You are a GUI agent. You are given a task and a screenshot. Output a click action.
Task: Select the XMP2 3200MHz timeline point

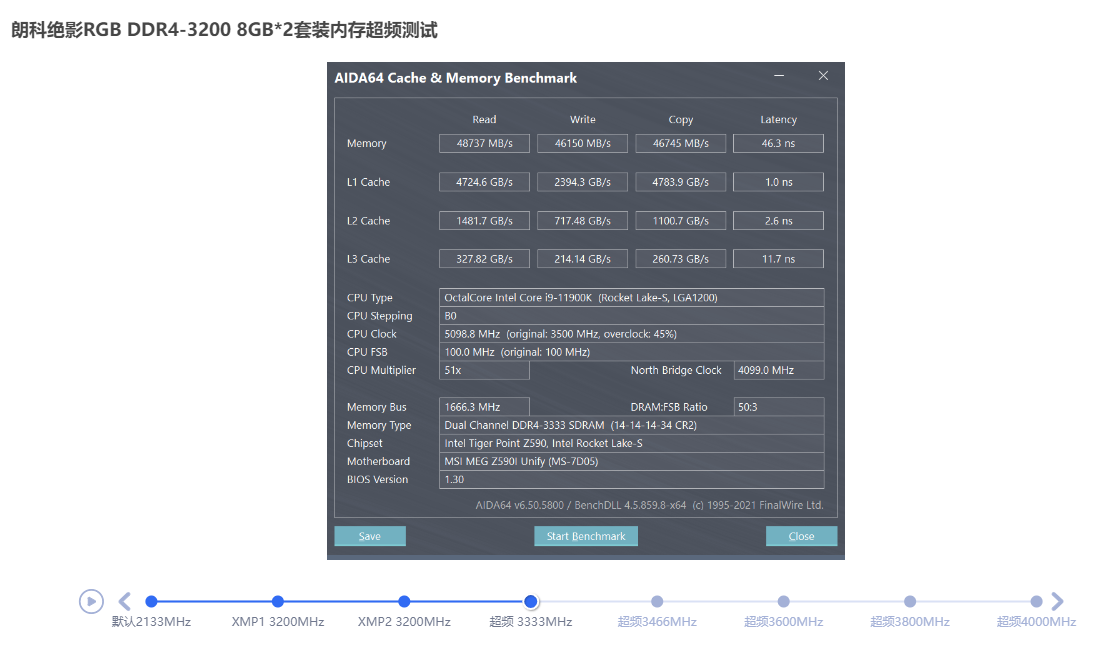click(404, 601)
